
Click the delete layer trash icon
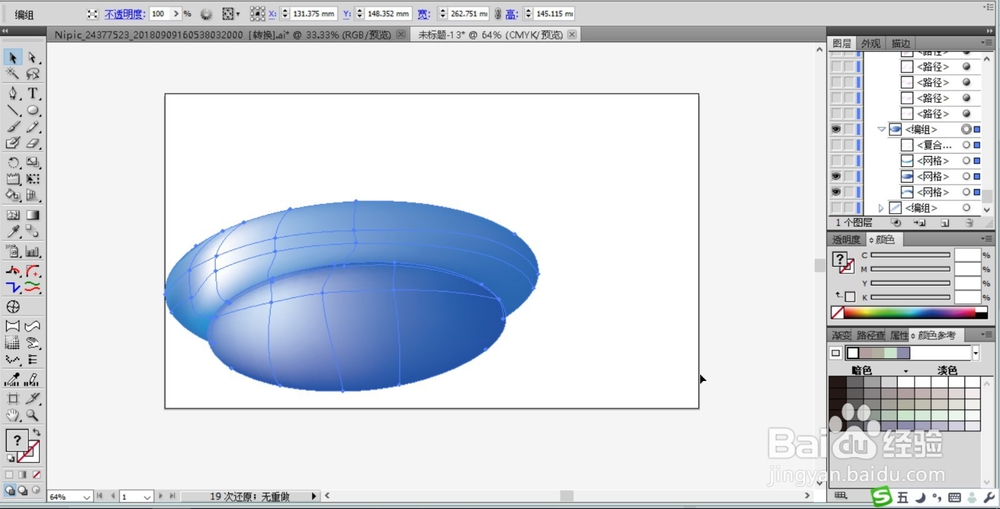(x=969, y=223)
